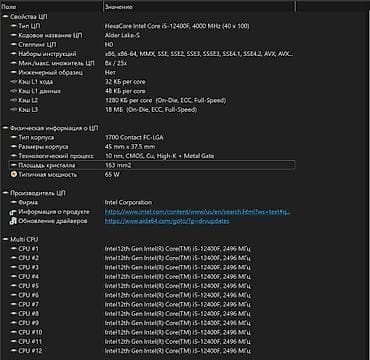Select the CPU #3 row label

click(x=29, y=267)
